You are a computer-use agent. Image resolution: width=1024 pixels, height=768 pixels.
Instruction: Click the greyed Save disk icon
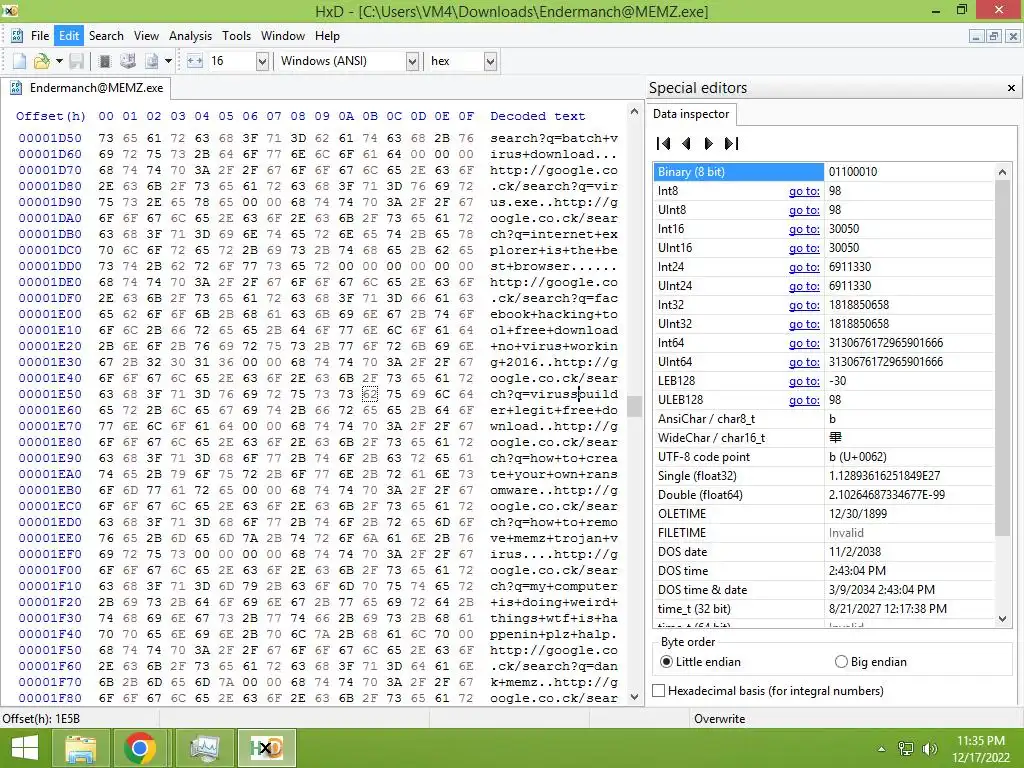76,61
